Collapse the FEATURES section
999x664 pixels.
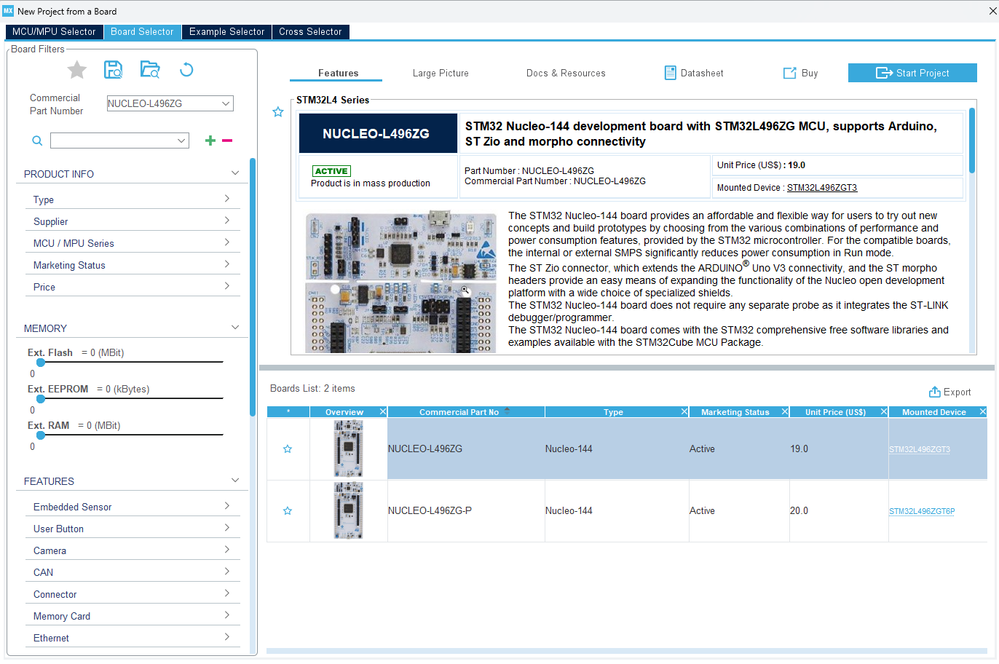click(x=235, y=480)
